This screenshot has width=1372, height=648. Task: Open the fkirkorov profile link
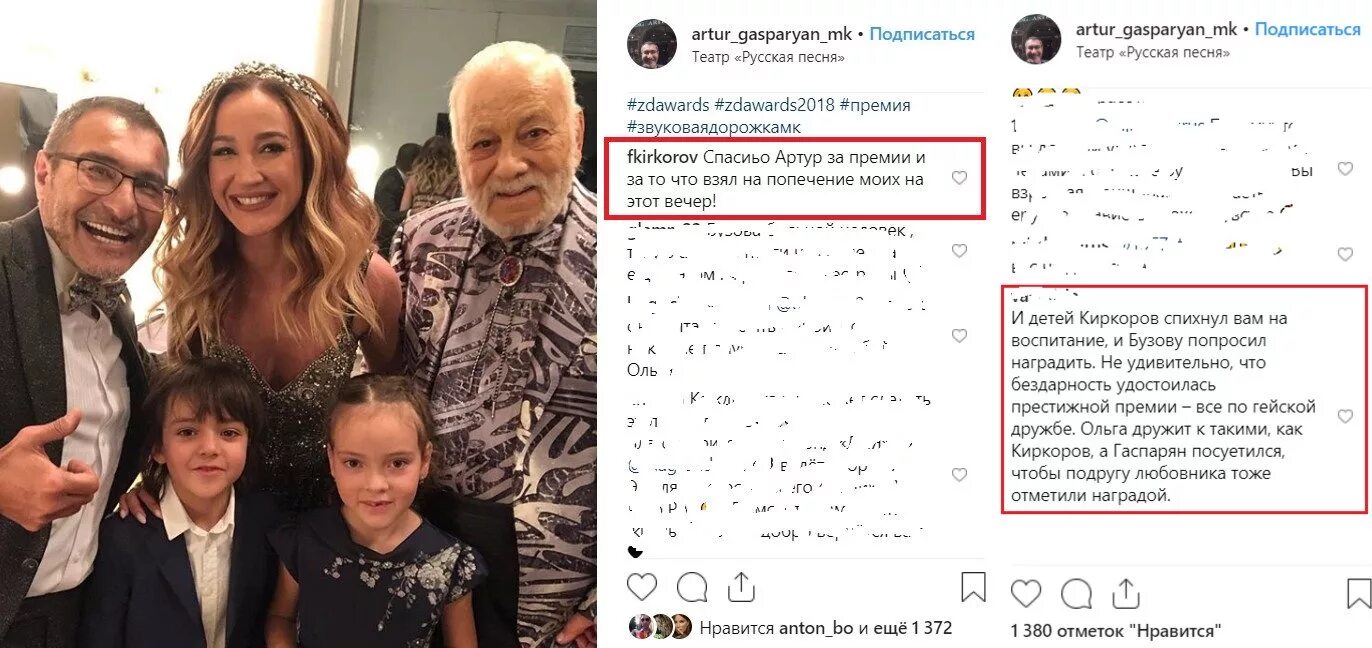pos(663,158)
